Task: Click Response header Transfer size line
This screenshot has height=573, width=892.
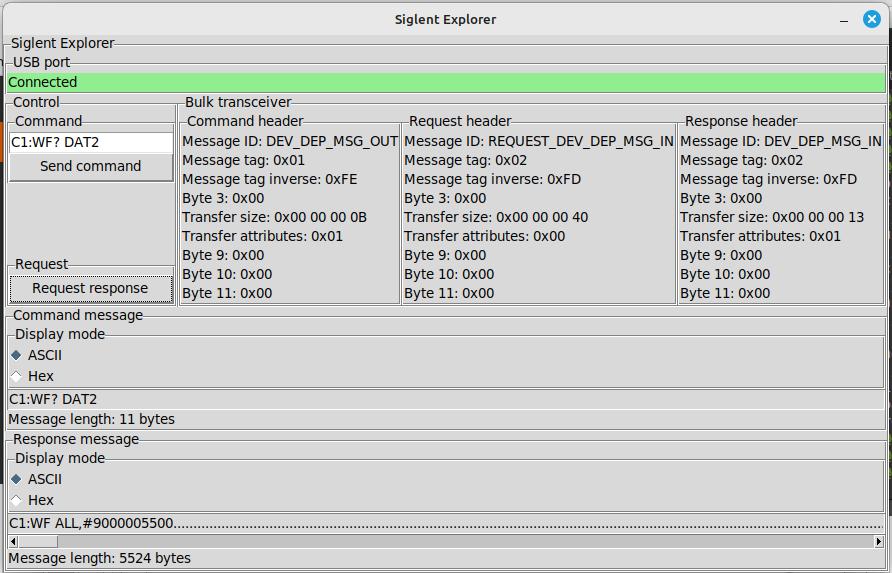Action: (x=772, y=217)
